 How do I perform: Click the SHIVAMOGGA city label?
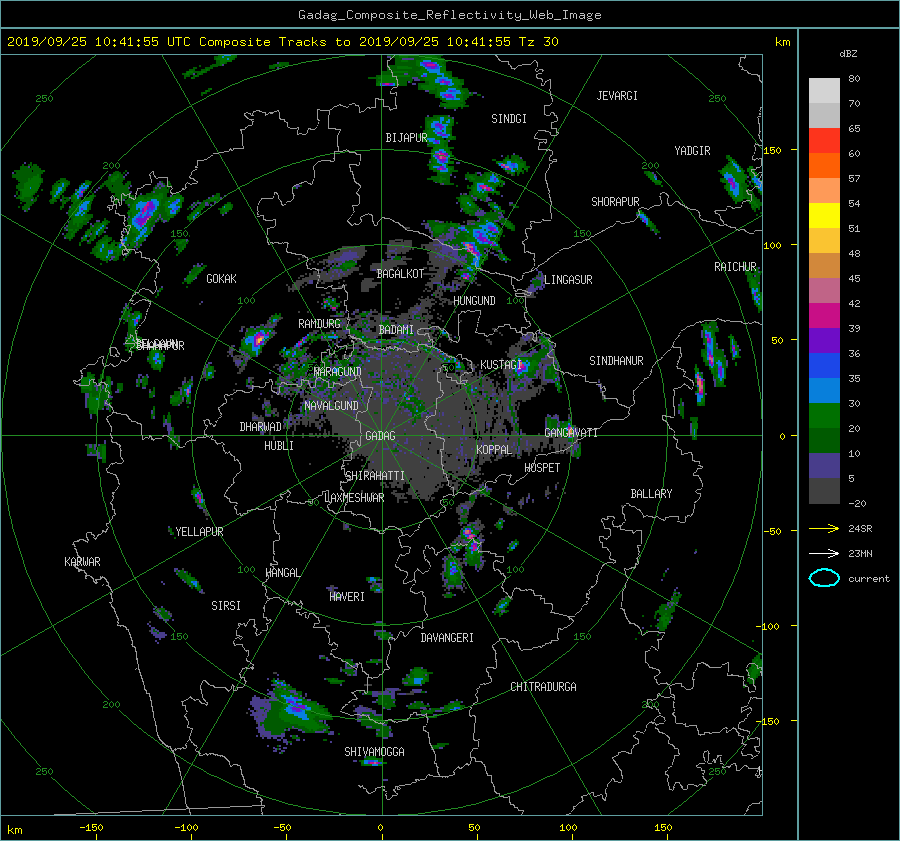374,751
